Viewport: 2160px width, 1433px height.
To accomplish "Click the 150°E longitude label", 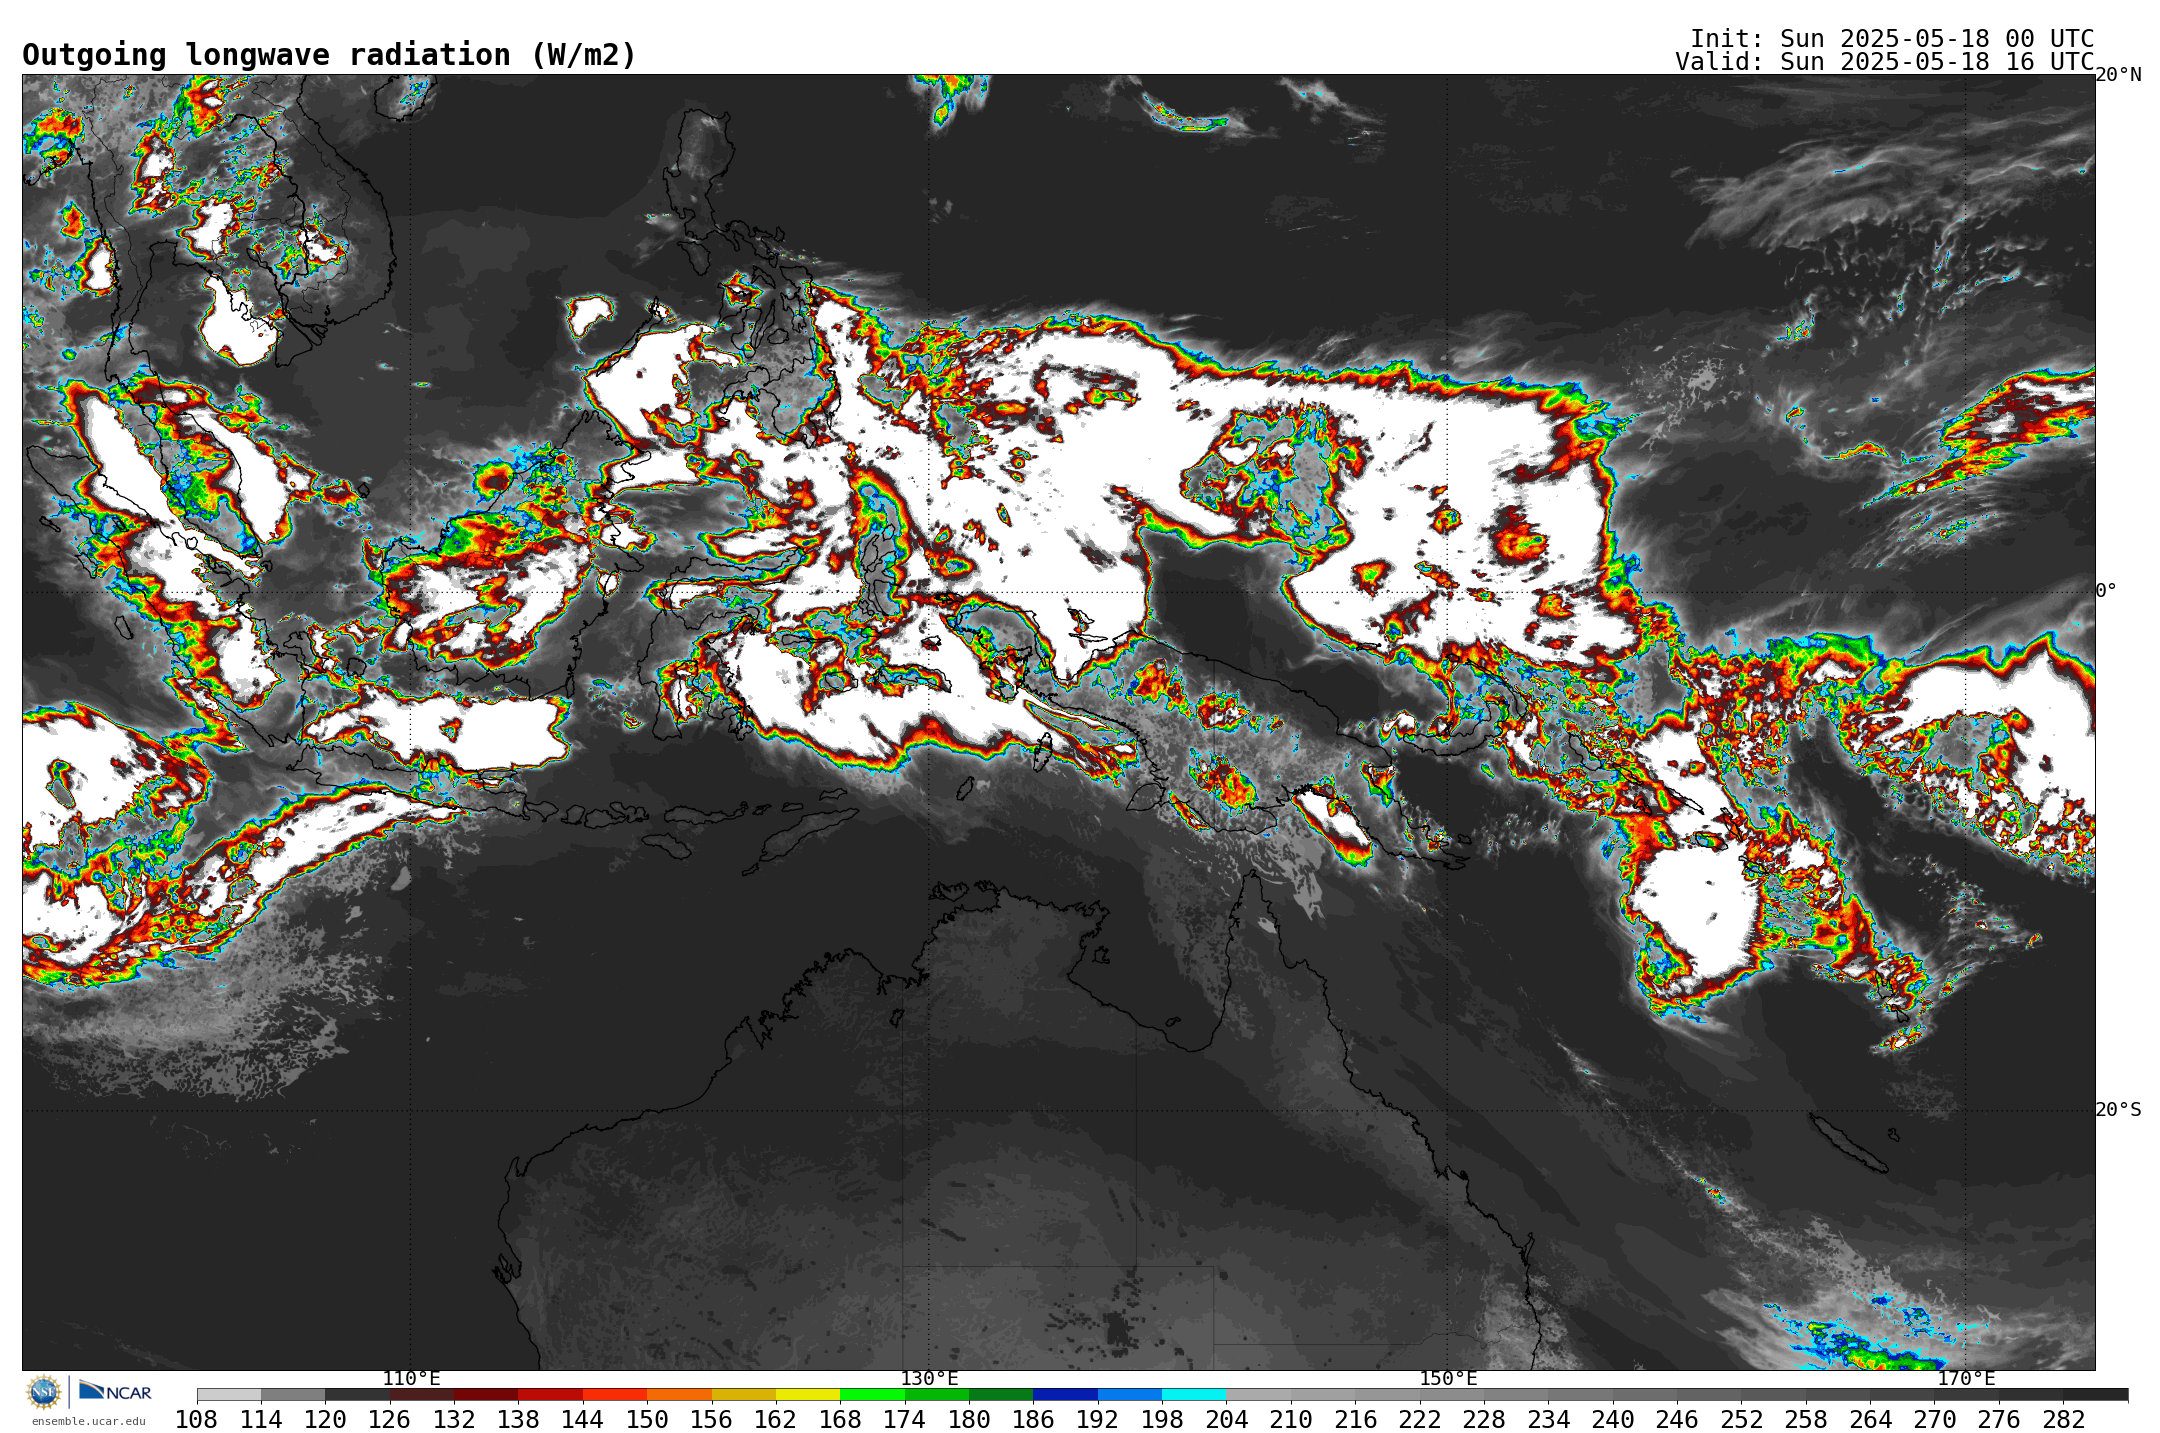I will (x=1448, y=1379).
